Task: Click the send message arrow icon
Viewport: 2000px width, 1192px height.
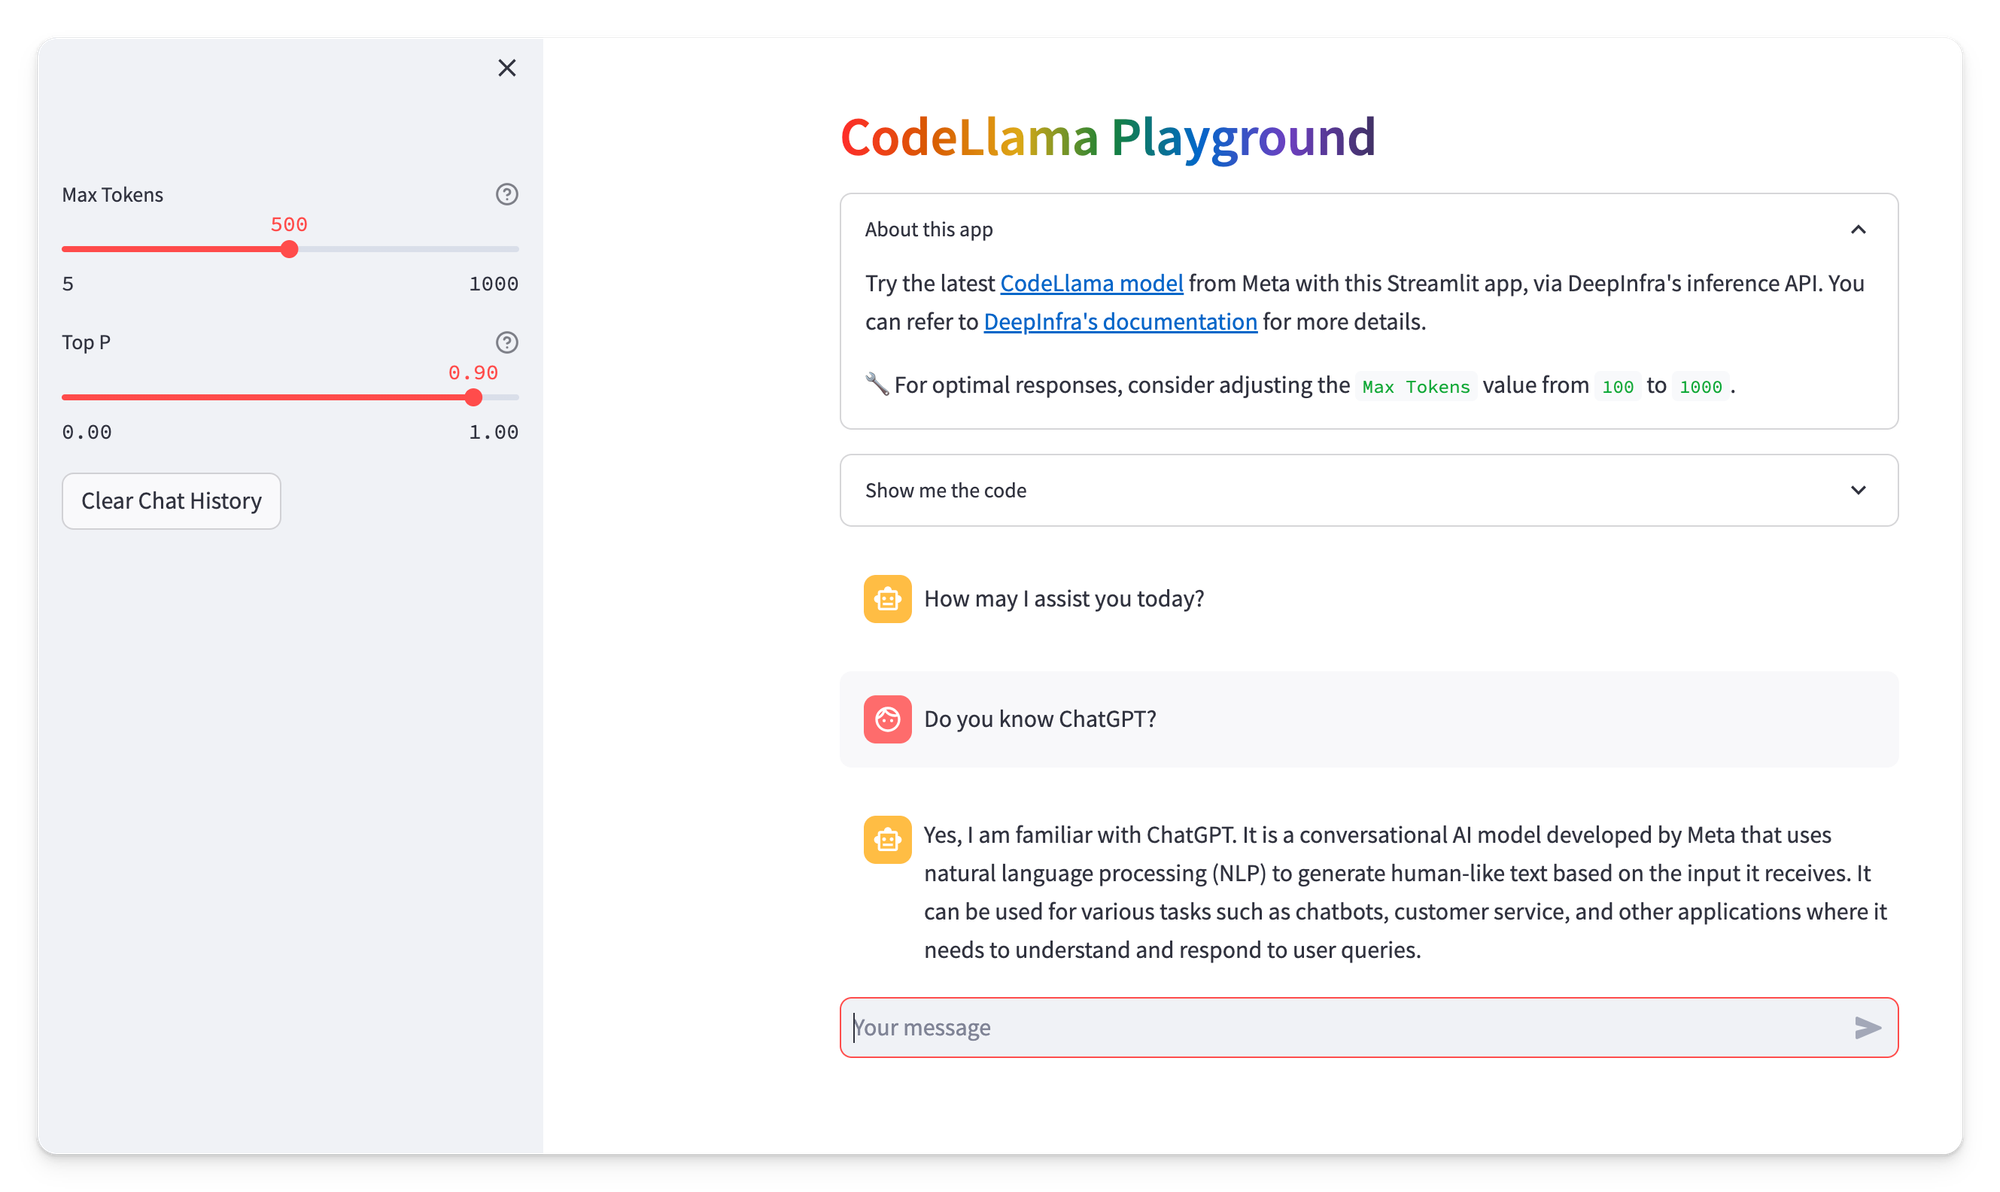Action: [1867, 1027]
